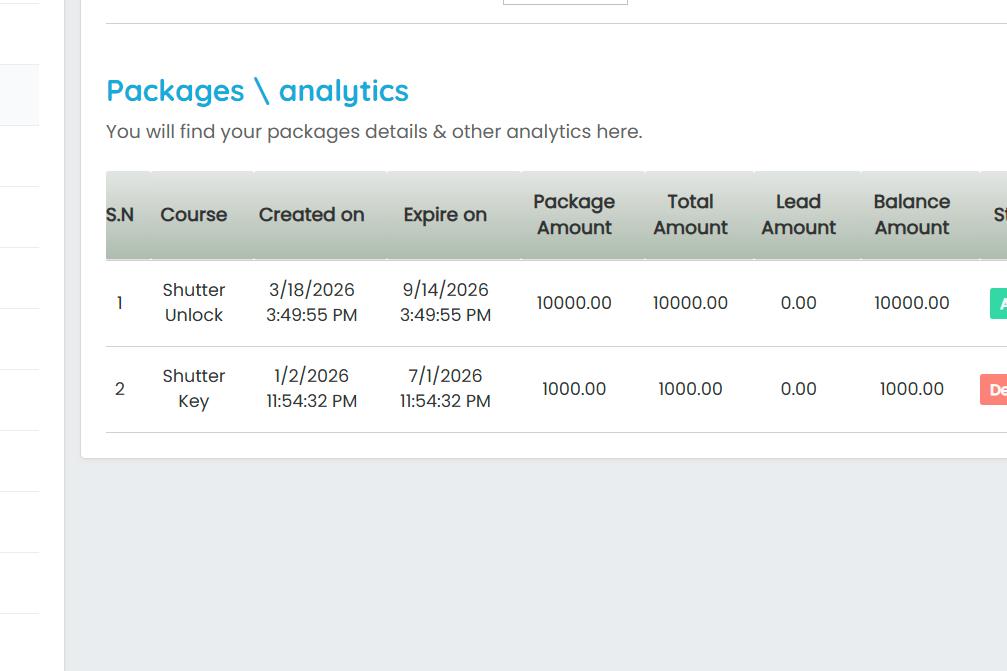Screen dimensions: 1007x671
Task: Click the Created on column header
Action: [x=311, y=215]
